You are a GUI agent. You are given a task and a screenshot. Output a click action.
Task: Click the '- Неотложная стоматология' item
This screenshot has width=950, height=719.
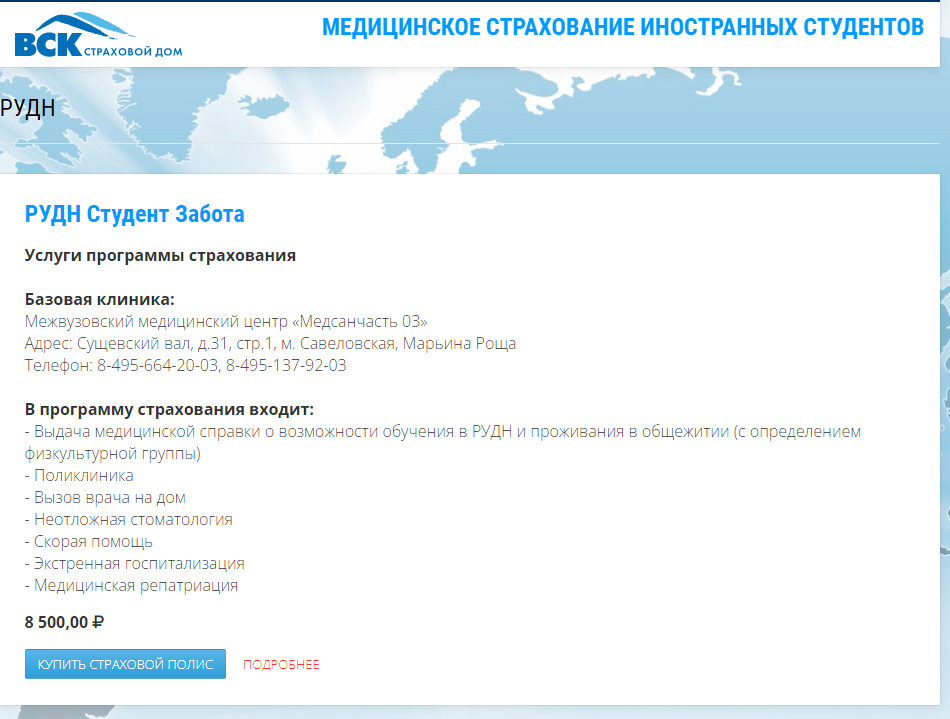(129, 520)
